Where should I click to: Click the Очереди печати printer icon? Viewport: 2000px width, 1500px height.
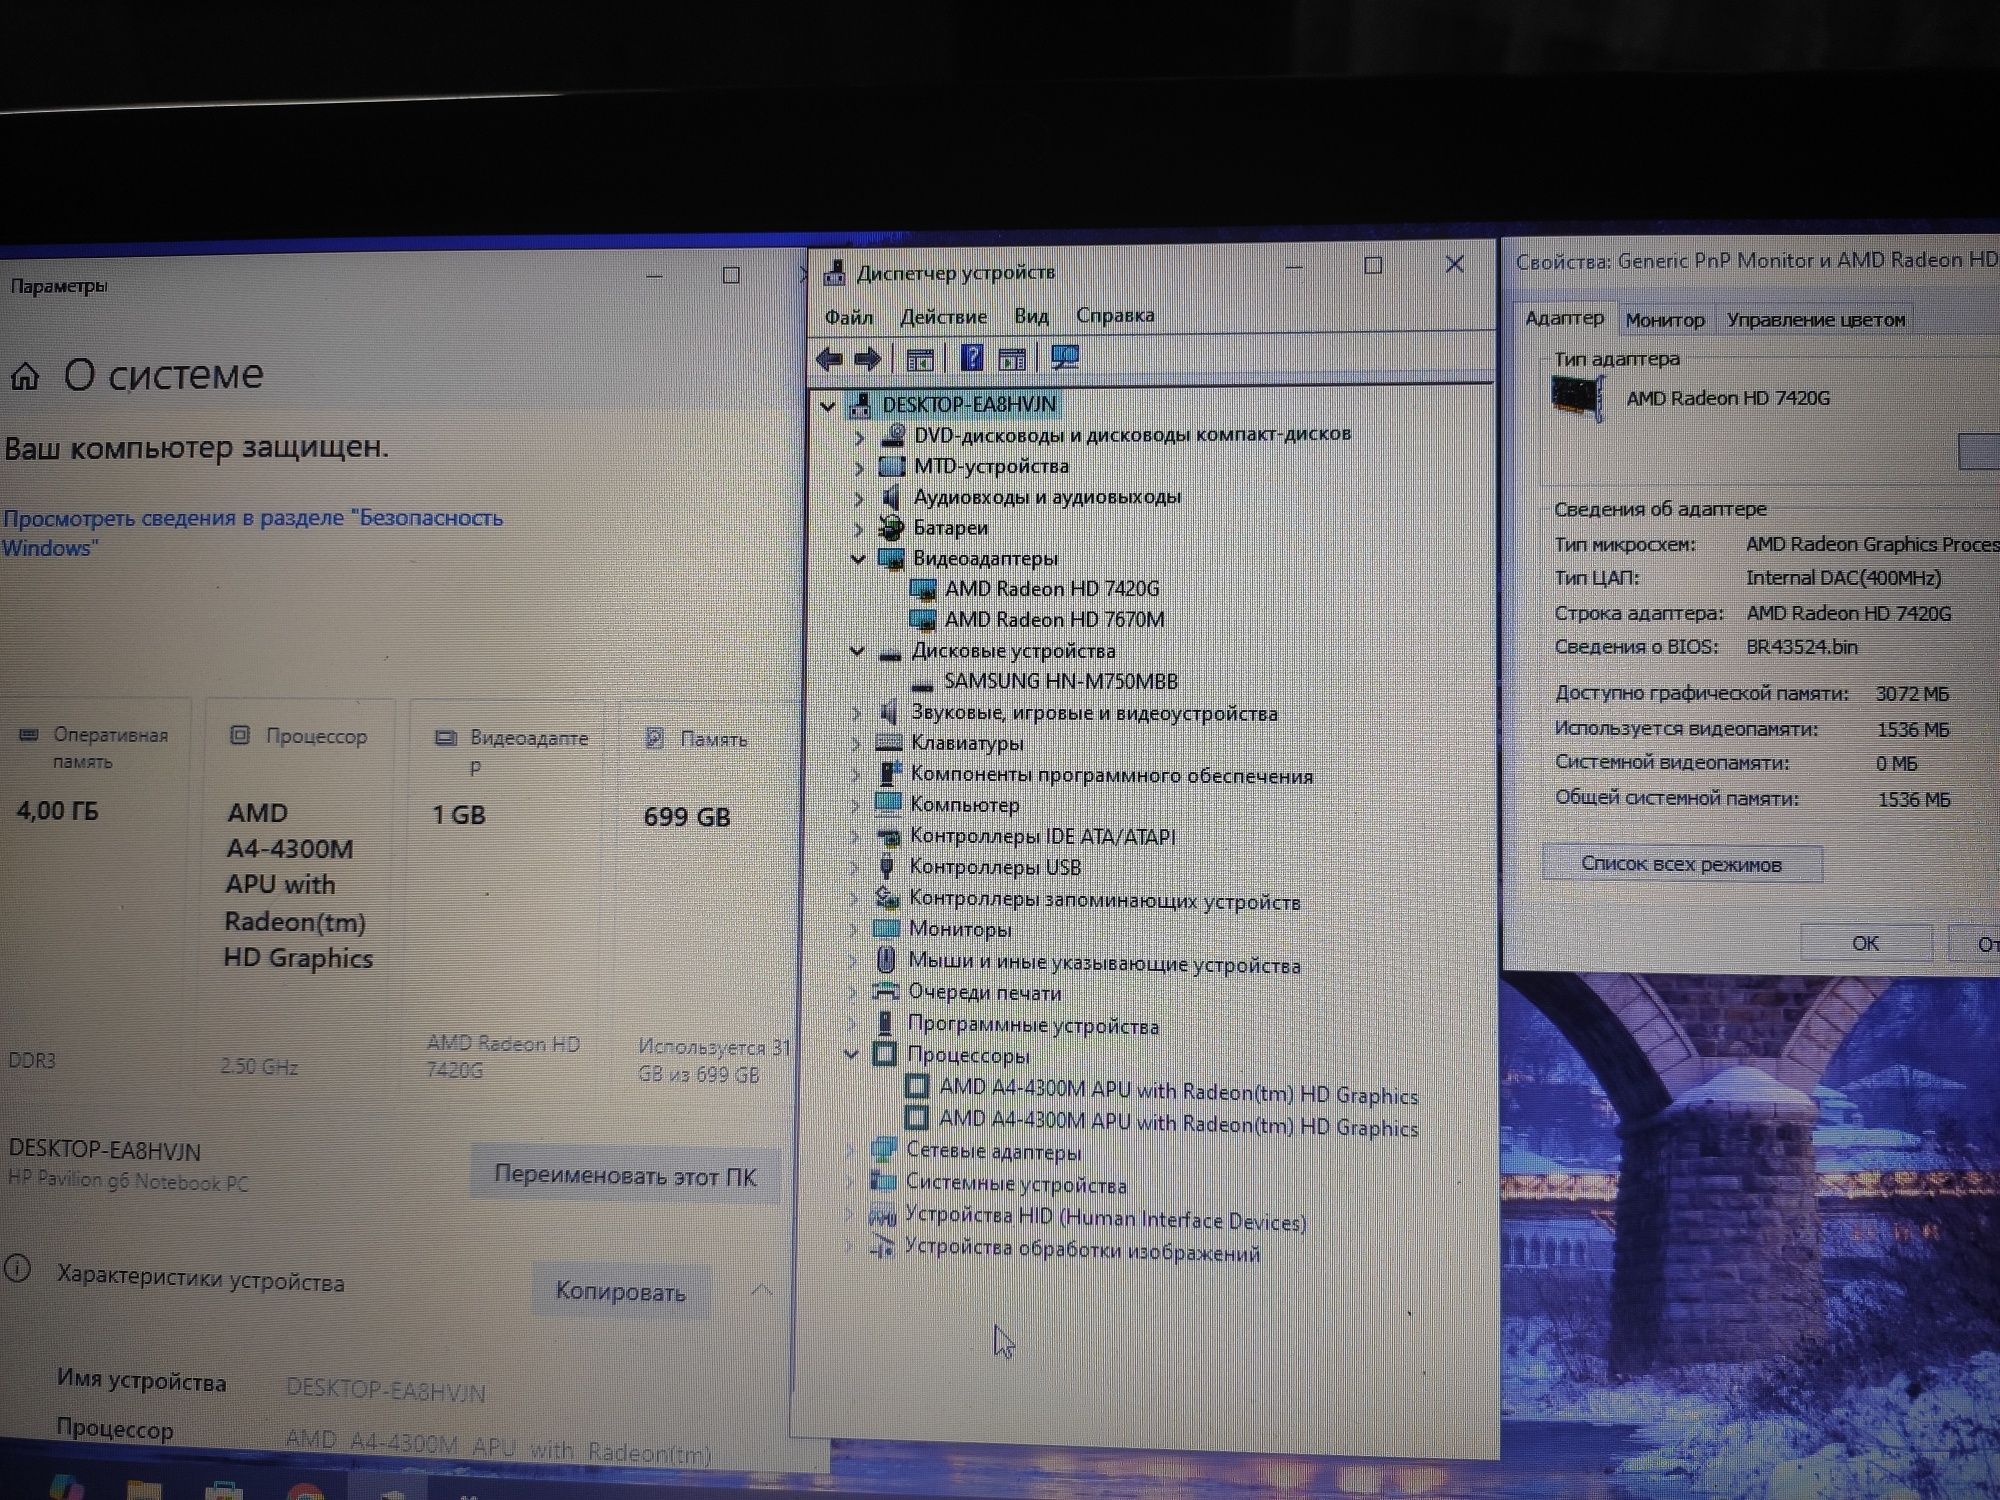(885, 992)
